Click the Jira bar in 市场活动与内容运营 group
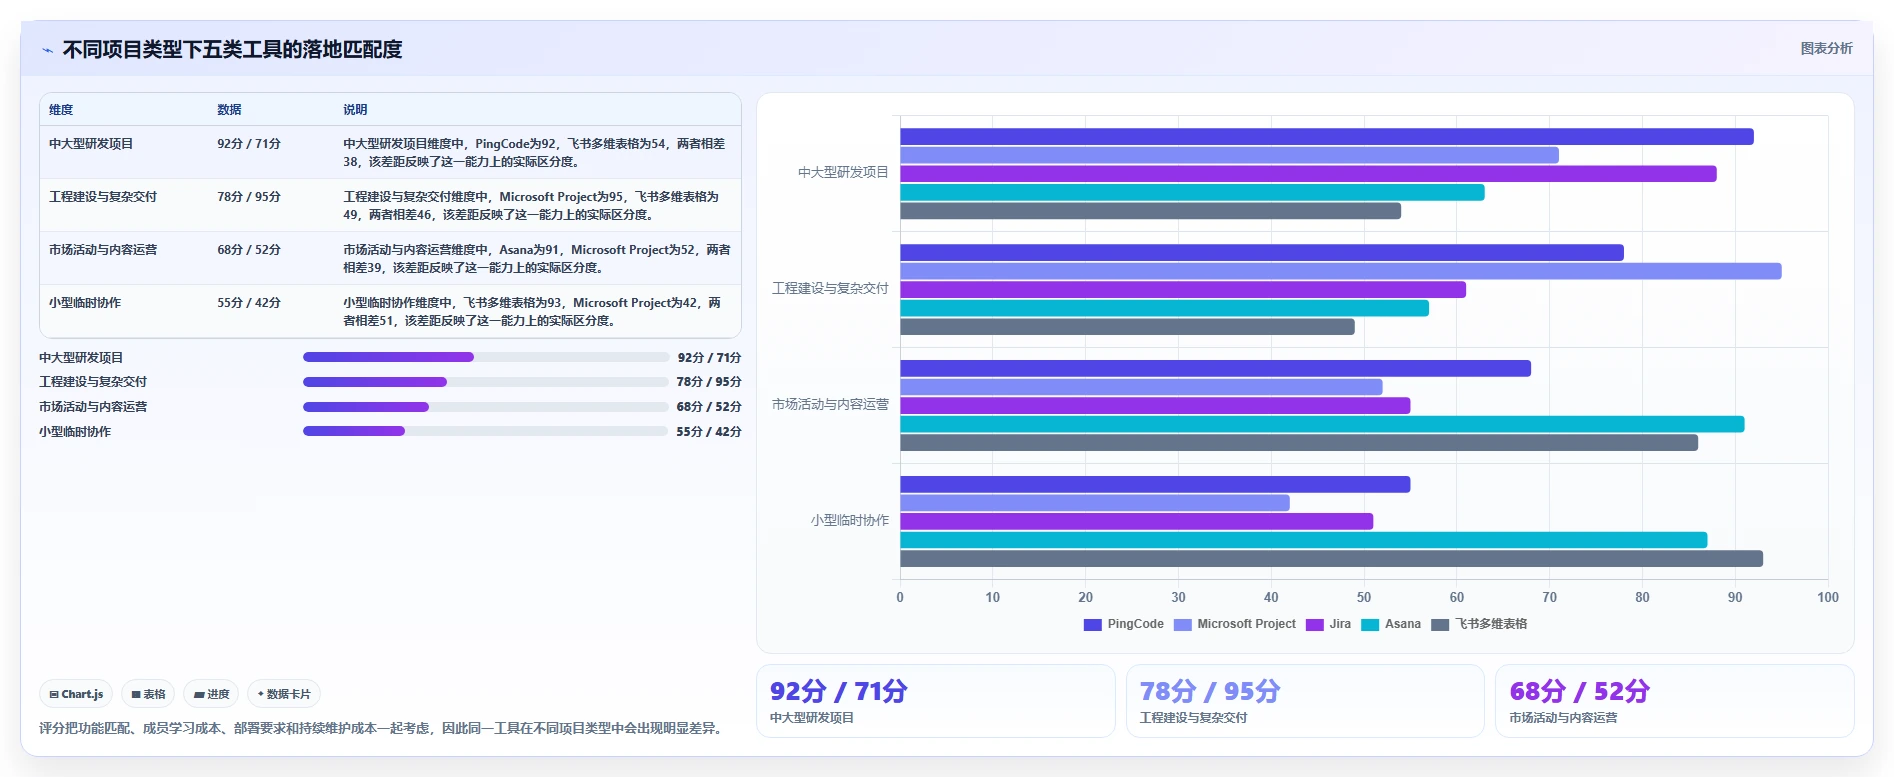This screenshot has width=1894, height=777. (x=1155, y=406)
